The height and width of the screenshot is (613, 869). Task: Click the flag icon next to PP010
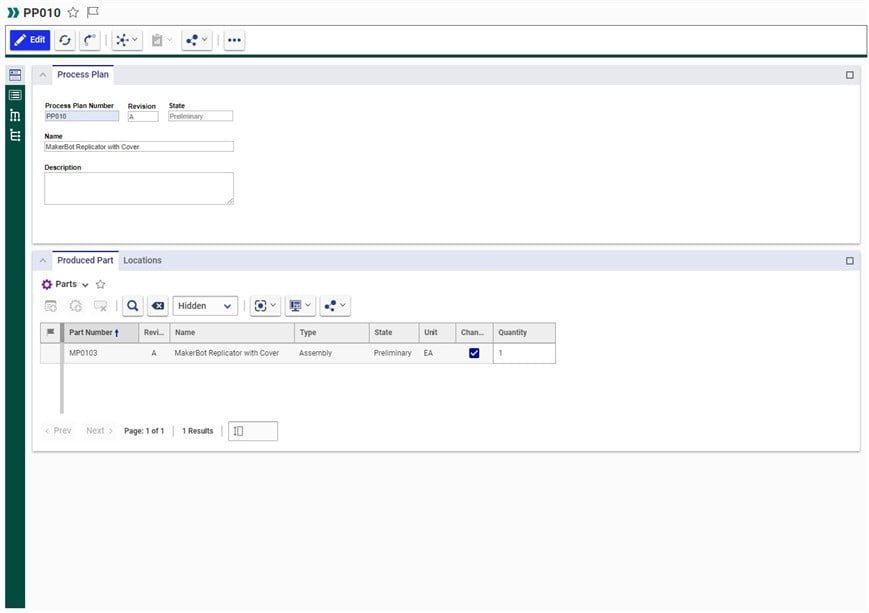93,12
